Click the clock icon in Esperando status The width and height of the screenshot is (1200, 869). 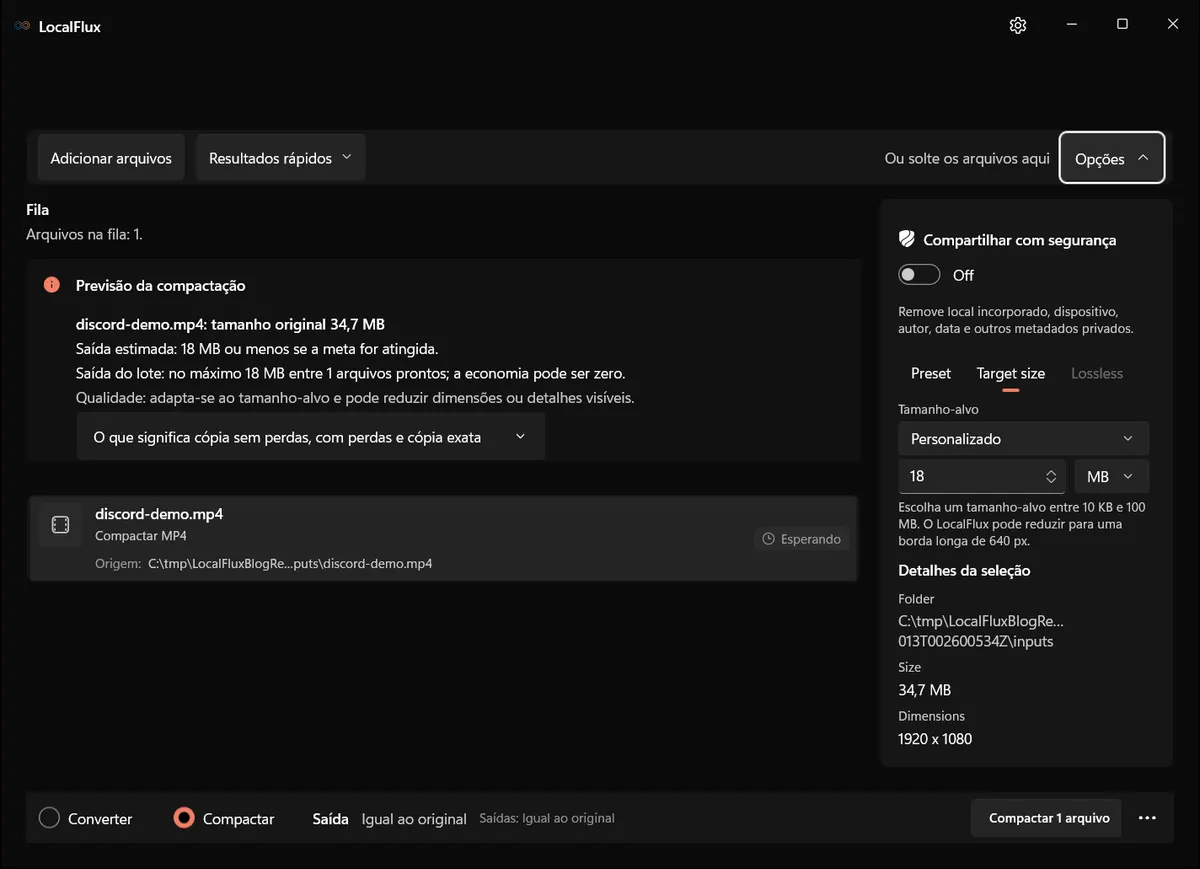pyautogui.click(x=768, y=539)
